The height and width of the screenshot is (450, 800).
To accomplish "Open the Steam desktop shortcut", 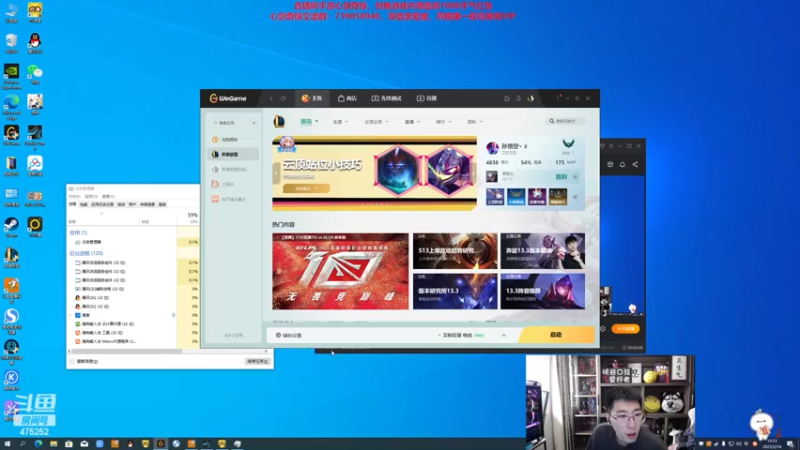I will pos(11,227).
